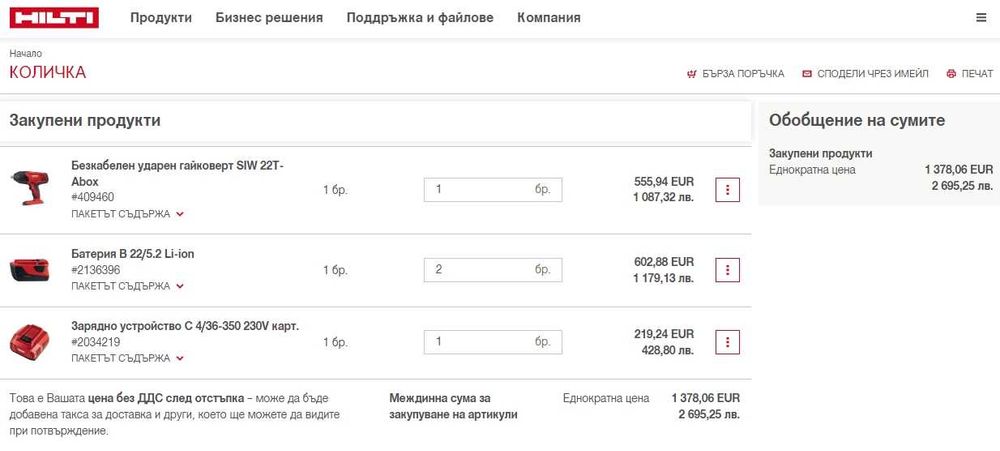The width and height of the screenshot is (1000, 451).
Task: Click the Hilti logo
Action: click(x=54, y=18)
